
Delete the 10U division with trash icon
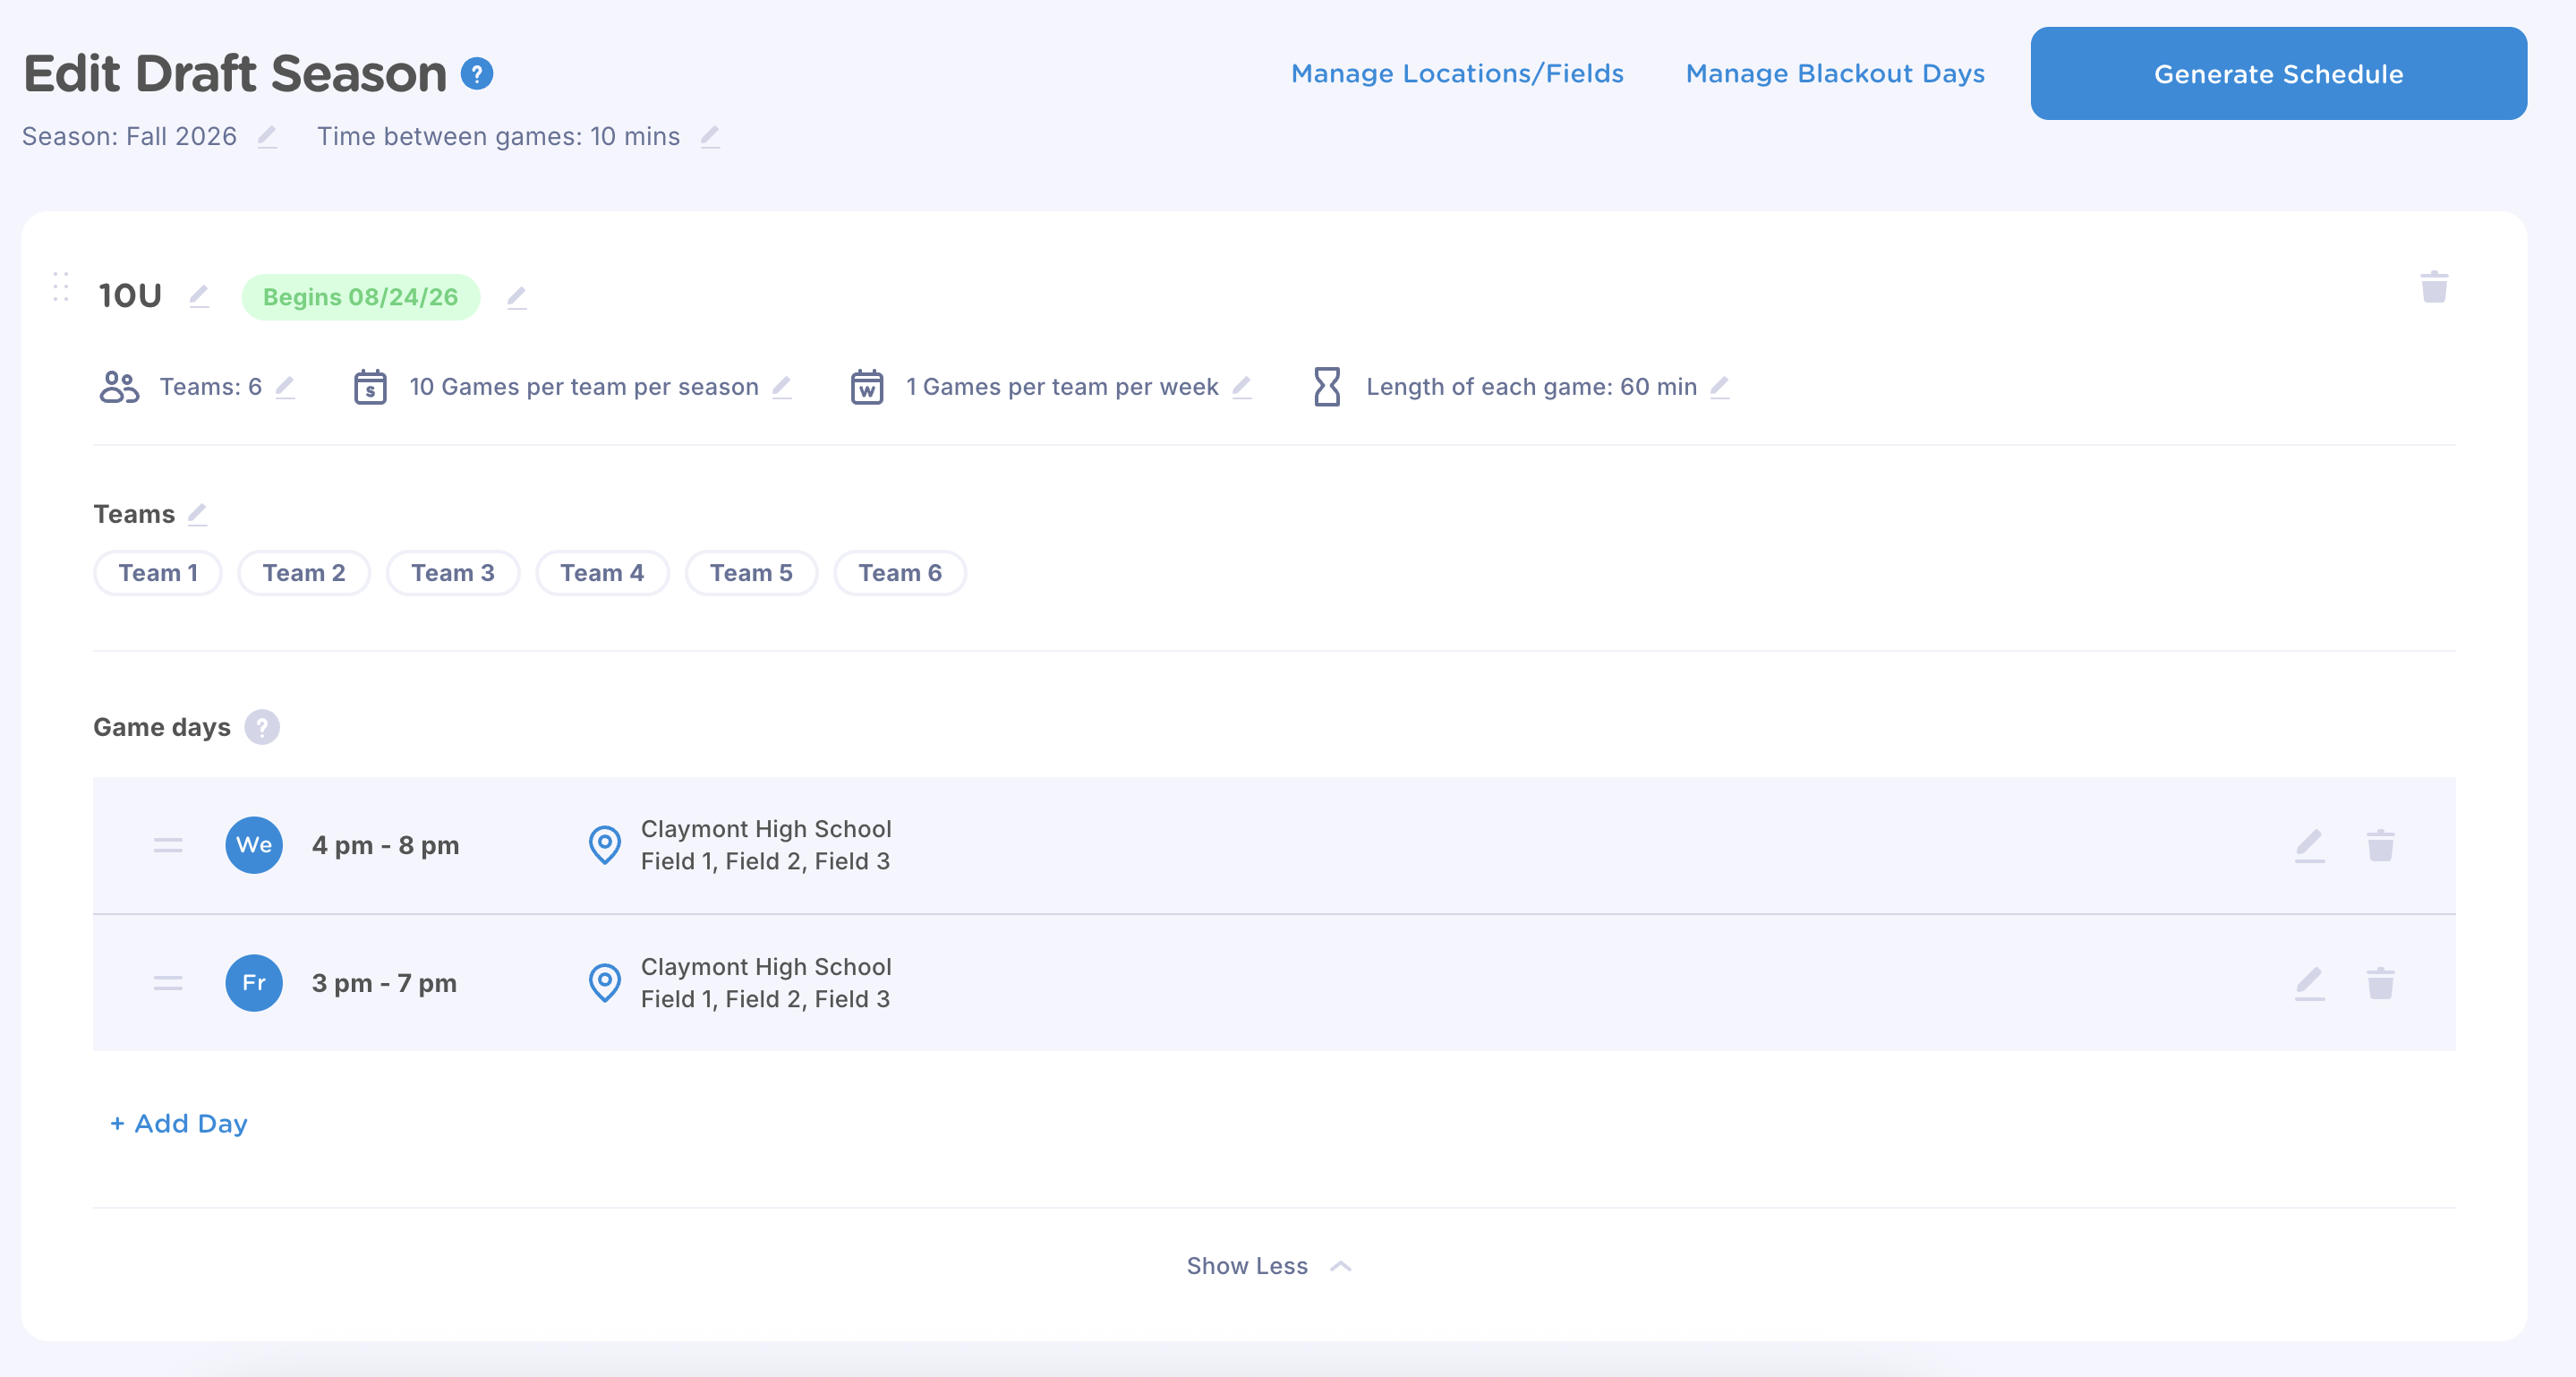coord(2434,287)
